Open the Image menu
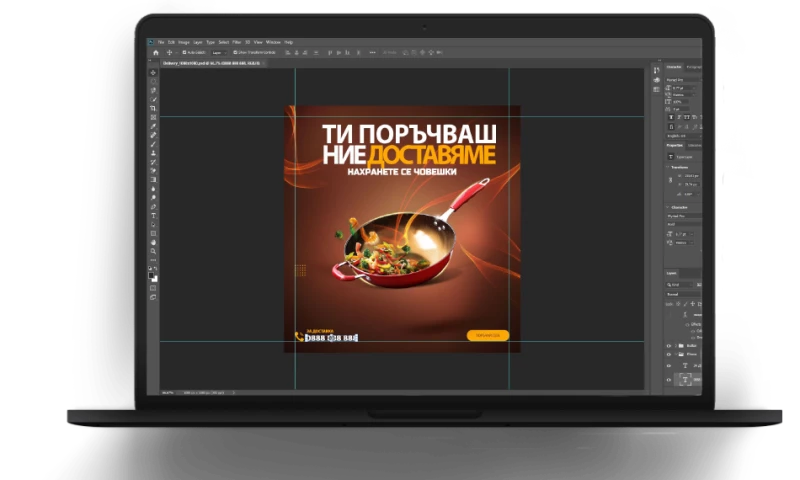 [x=184, y=42]
